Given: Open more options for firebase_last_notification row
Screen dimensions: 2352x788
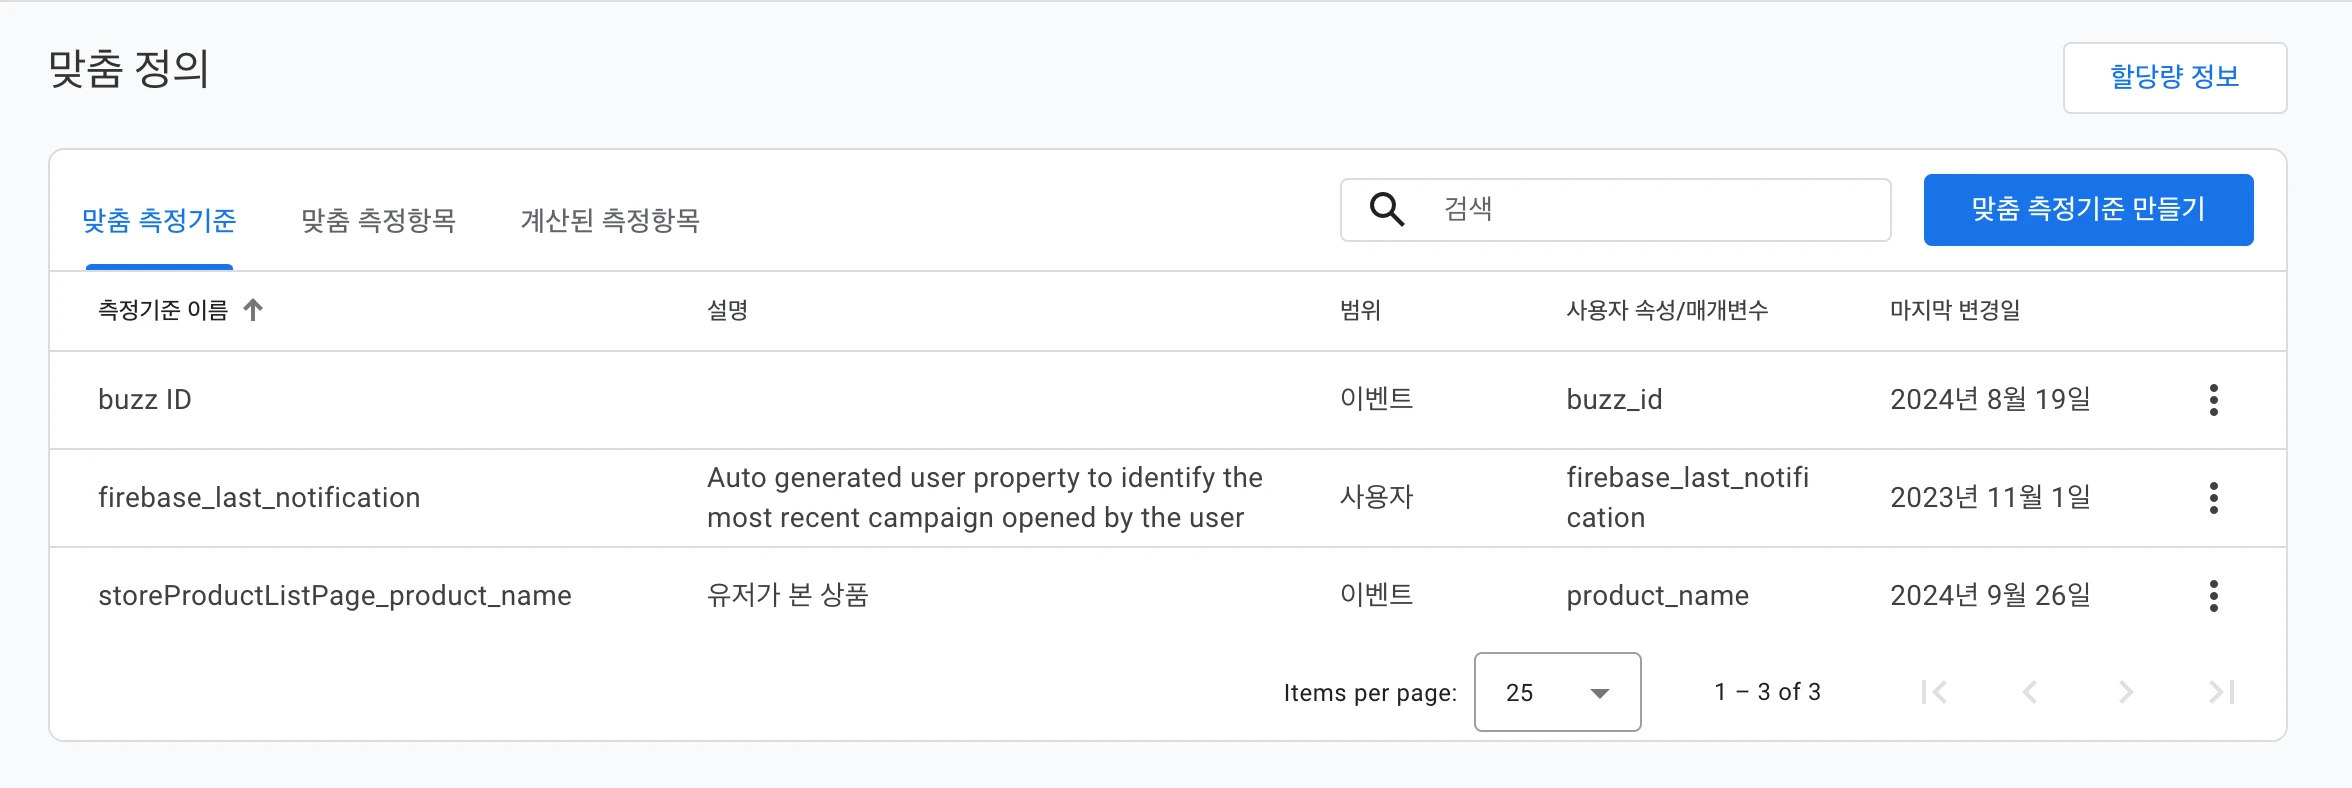Looking at the screenshot, I should tap(2213, 498).
